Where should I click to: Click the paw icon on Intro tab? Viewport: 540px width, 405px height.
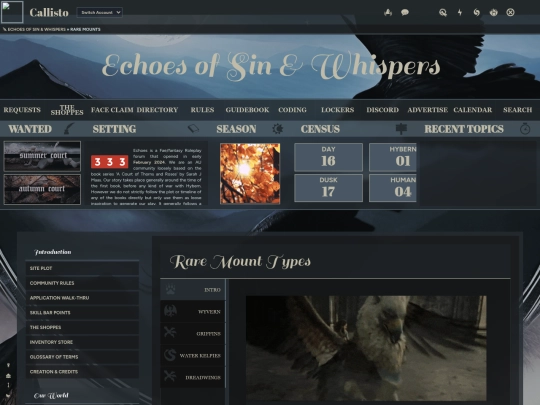pyautogui.click(x=170, y=289)
